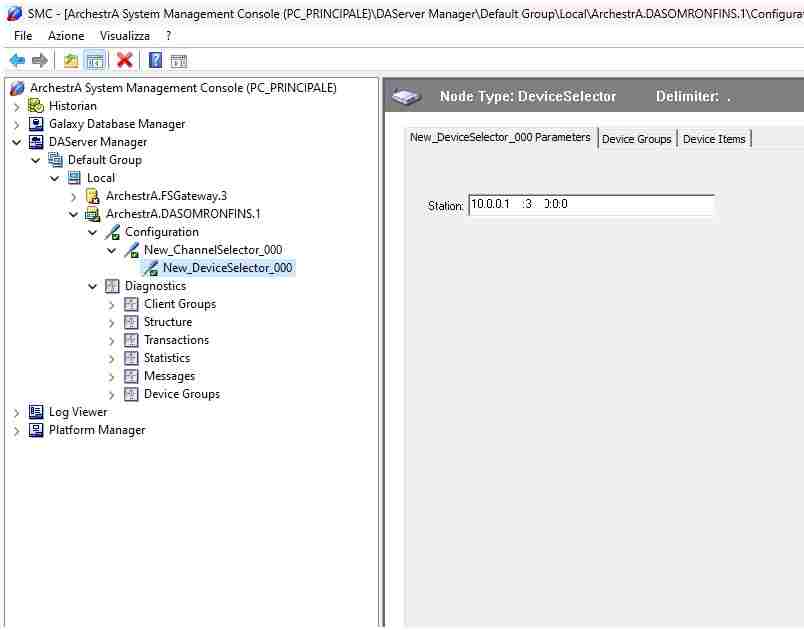Select the Structure label in Diagnostics

click(168, 322)
